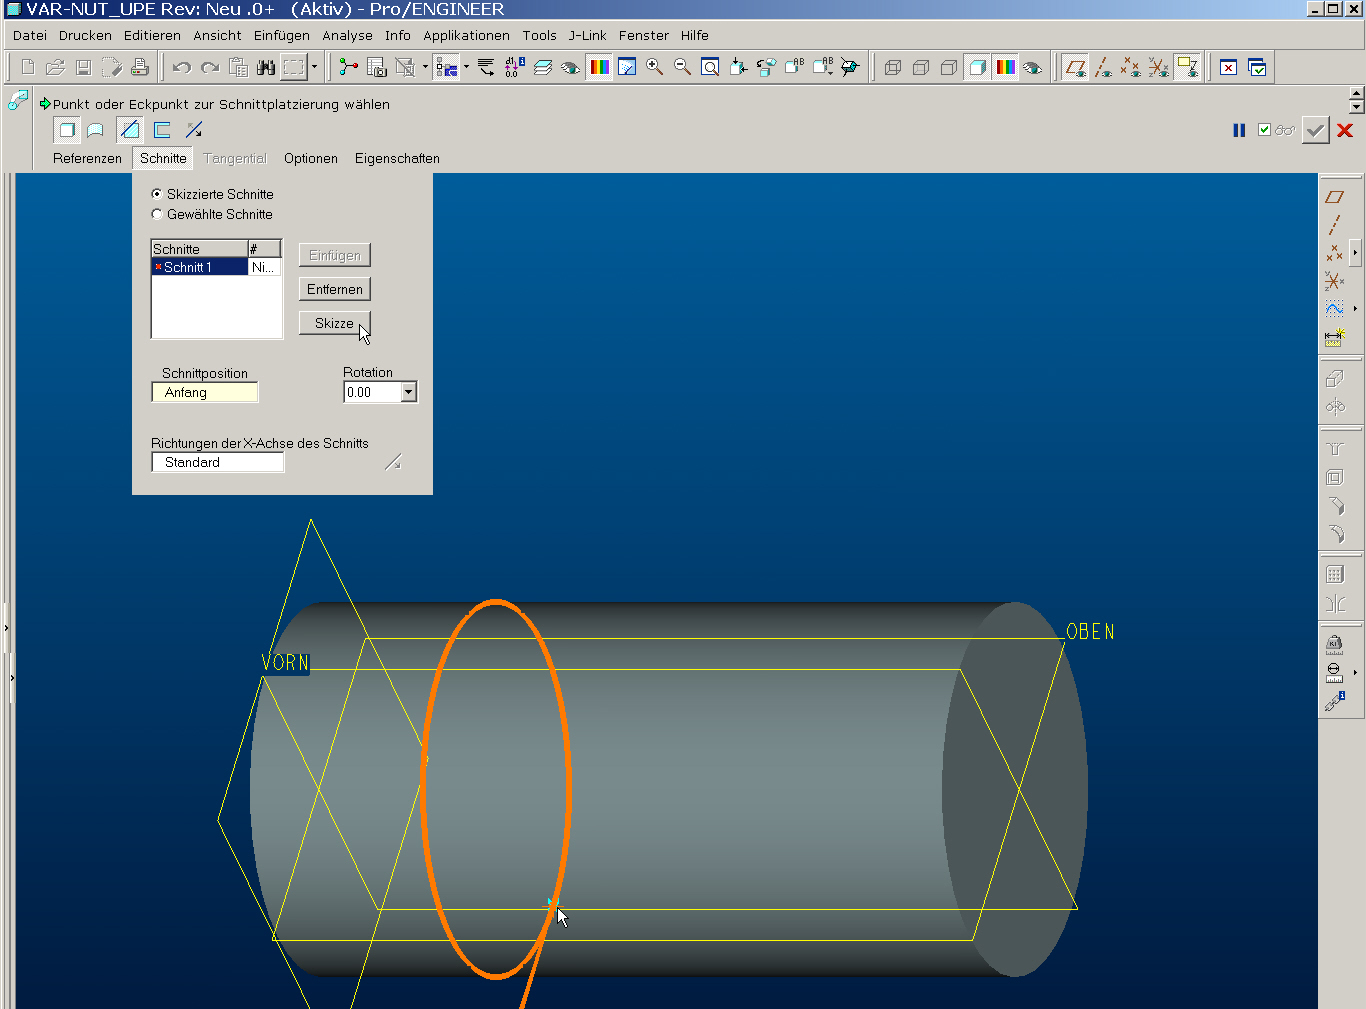Viewport: 1366px width, 1009px height.
Task: Click message area scroll up arrow
Action: tap(1356, 94)
